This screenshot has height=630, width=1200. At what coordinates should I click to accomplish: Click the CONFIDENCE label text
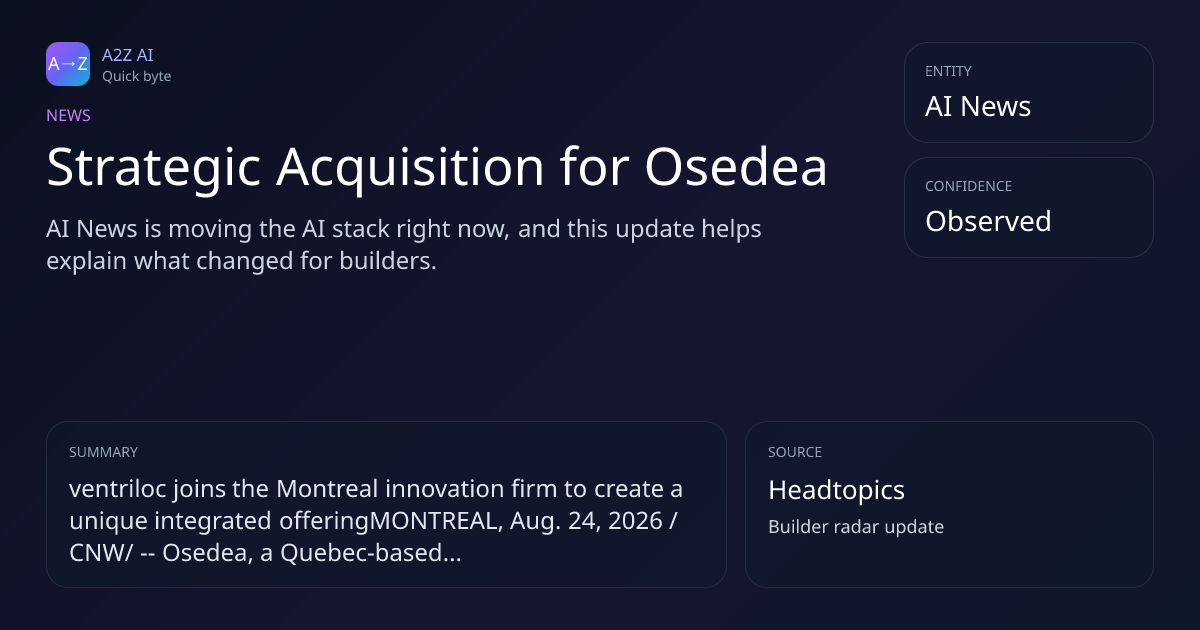tap(968, 186)
